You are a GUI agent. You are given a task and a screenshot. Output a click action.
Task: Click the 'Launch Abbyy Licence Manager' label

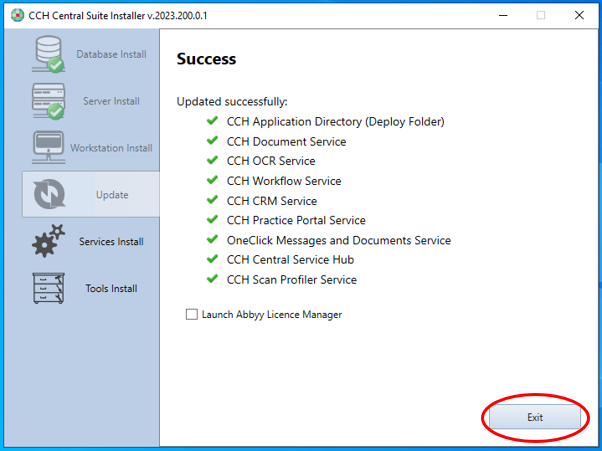coord(272,315)
